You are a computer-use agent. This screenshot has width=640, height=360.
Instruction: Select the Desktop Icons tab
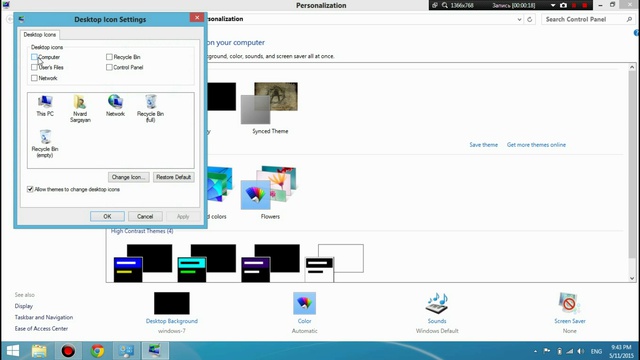tap(40, 35)
